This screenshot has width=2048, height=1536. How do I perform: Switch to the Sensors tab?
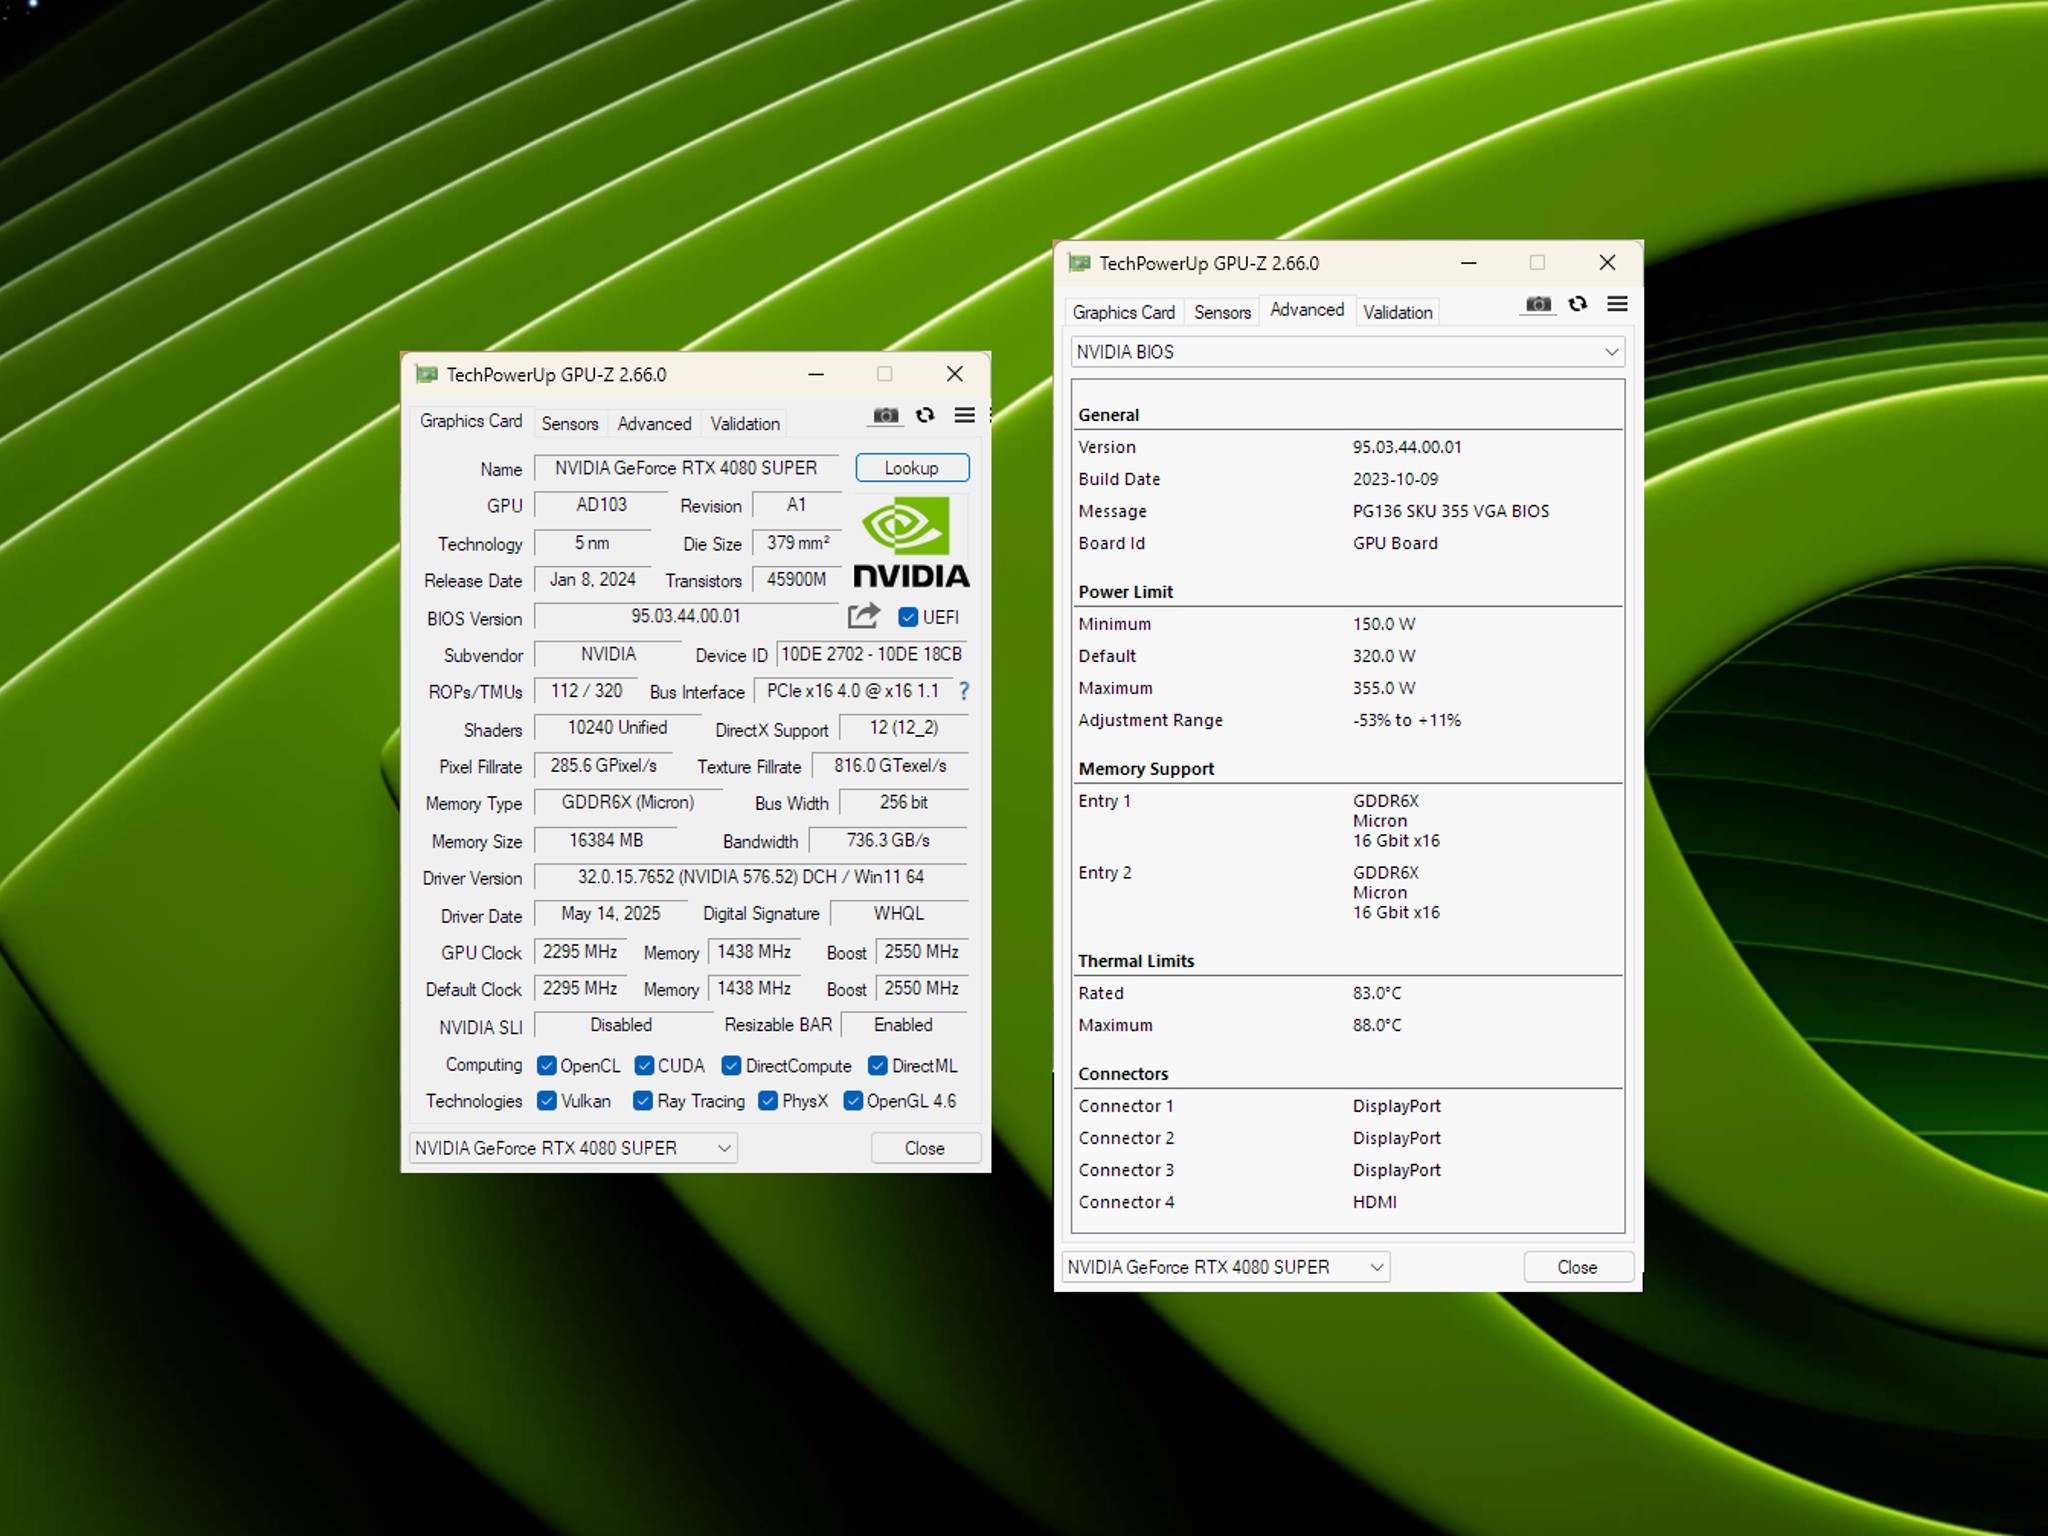[569, 423]
